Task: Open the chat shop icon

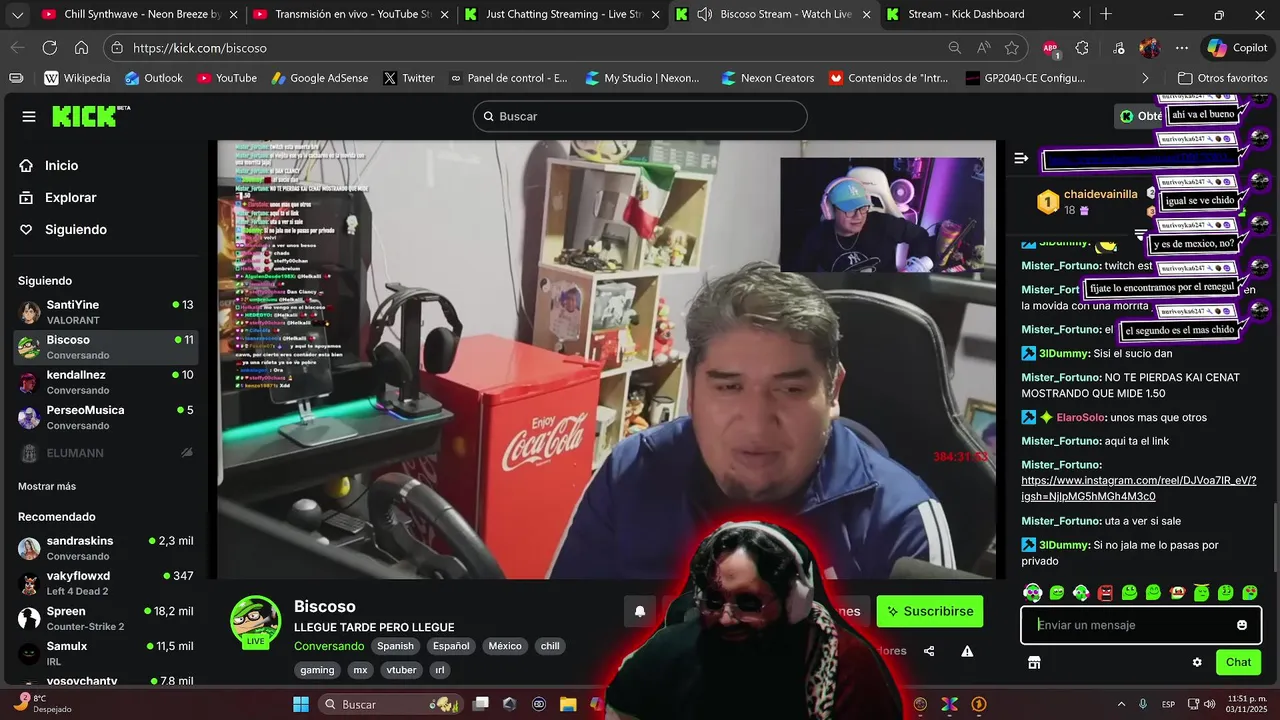Action: coord(1034,662)
